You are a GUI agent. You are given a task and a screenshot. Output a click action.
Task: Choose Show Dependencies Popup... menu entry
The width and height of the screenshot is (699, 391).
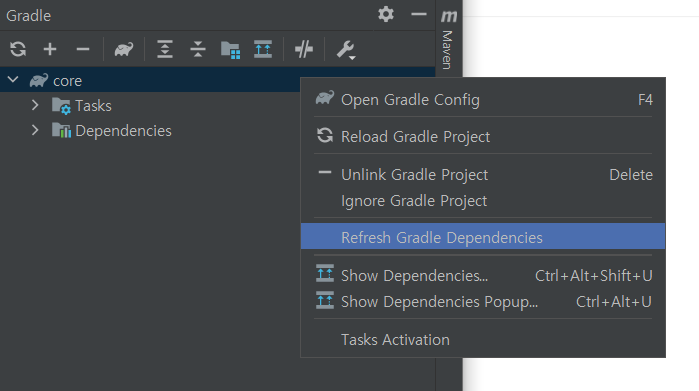(x=483, y=302)
